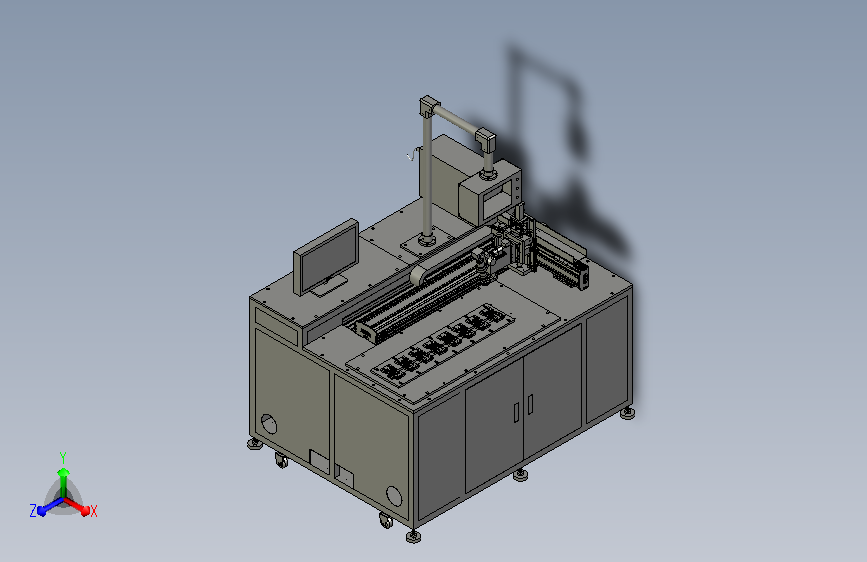The image size is (867, 562).
Task: Click the blue Z axis of the triad
Action: click(x=50, y=507)
